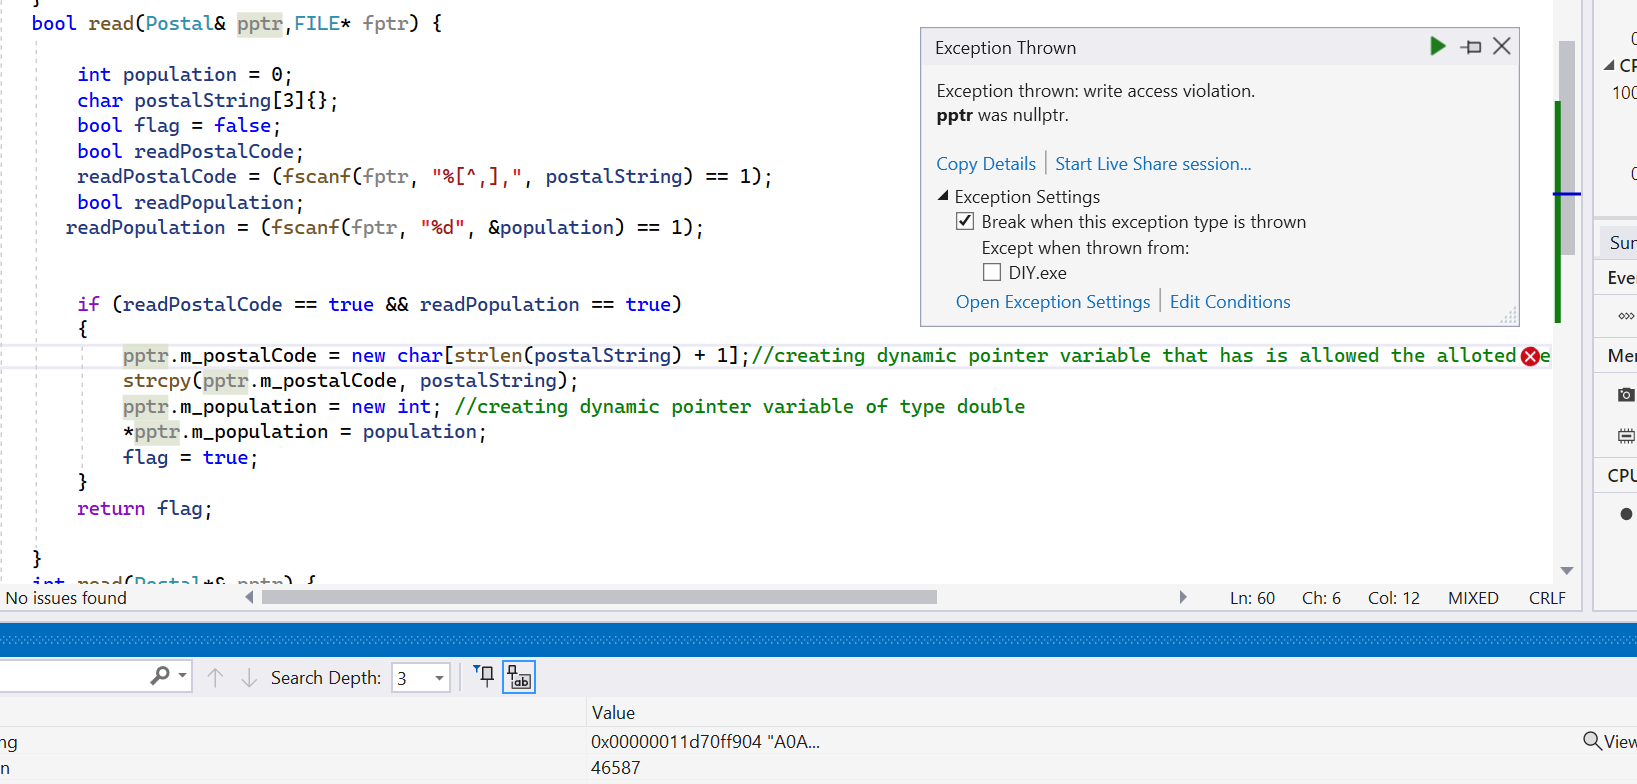
Task: Click the CPU record circle icon
Action: 1626,514
